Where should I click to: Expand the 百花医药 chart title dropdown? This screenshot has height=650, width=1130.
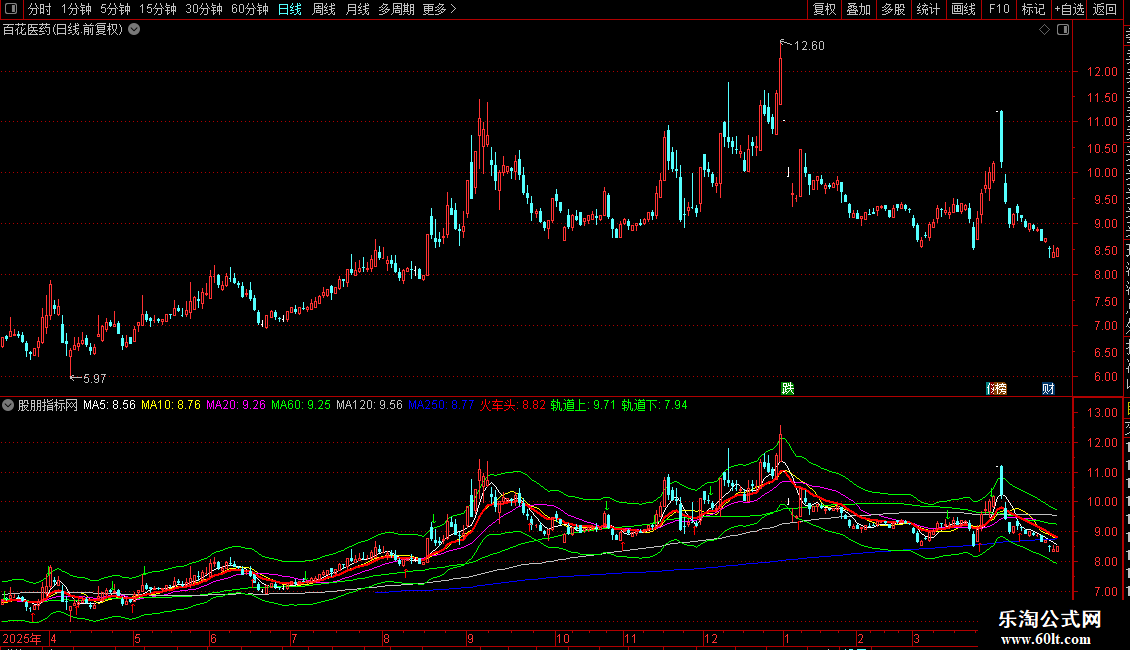tap(134, 30)
